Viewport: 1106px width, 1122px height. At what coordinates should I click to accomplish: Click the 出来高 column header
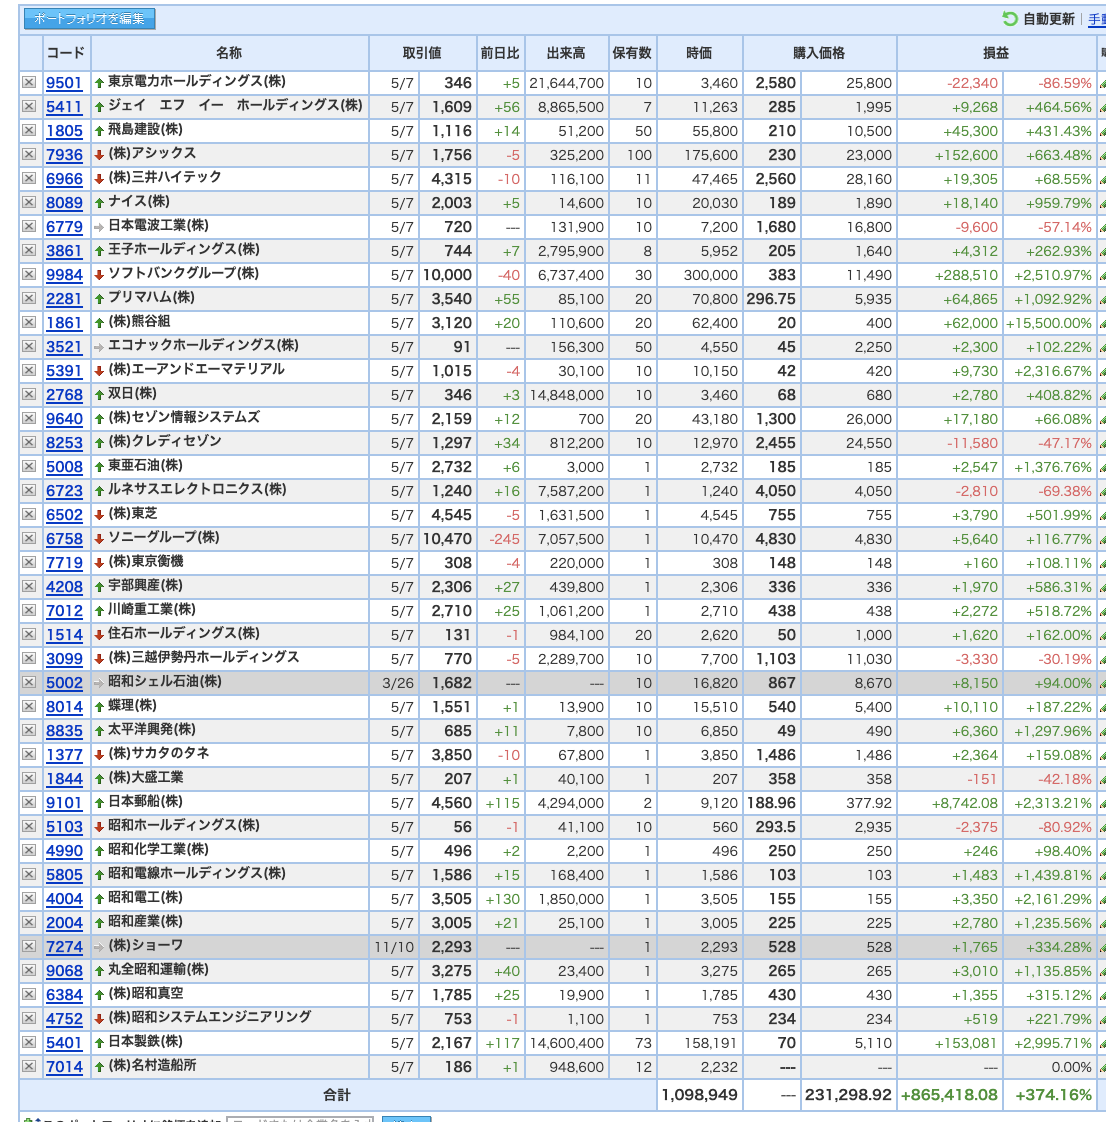(566, 53)
